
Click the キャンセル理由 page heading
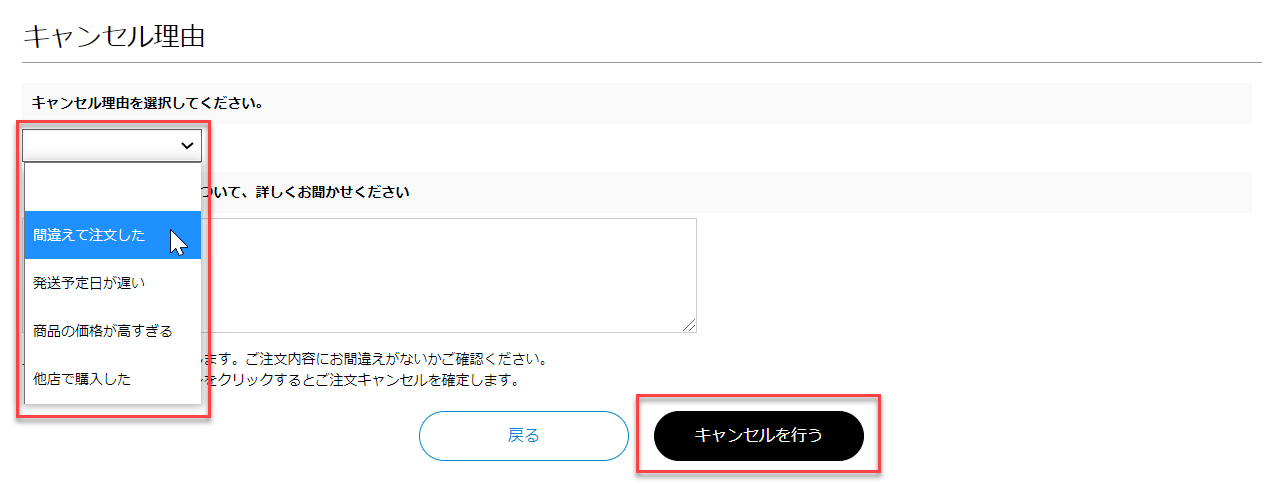(113, 36)
